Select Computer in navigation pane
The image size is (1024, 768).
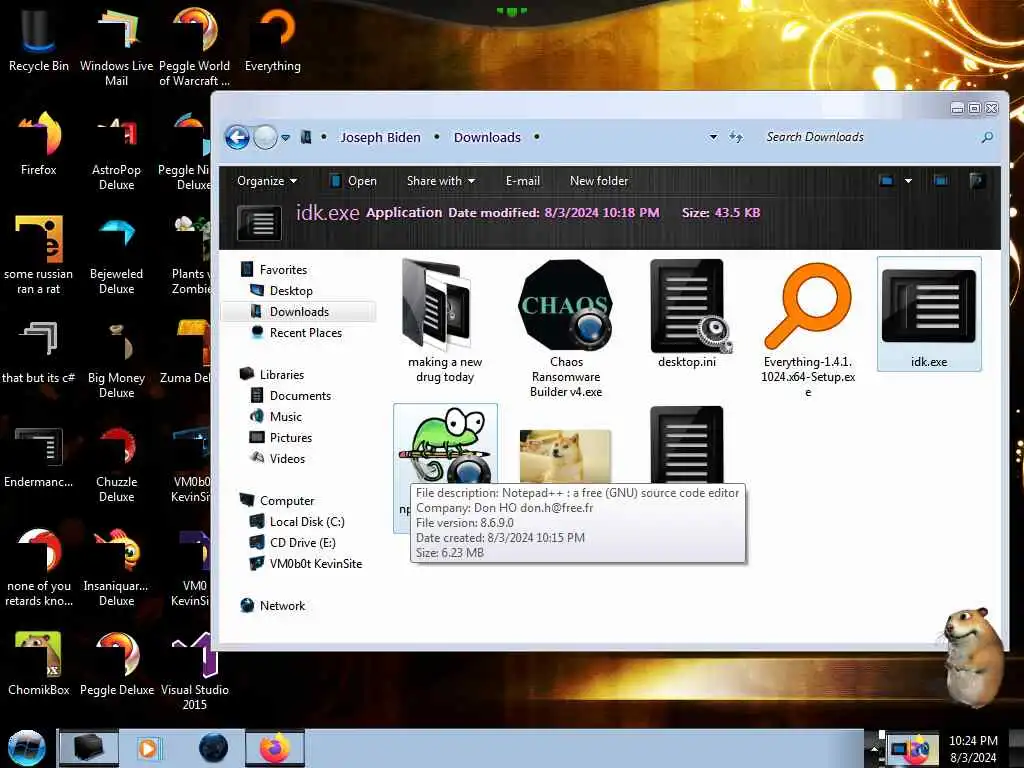tap(278, 501)
